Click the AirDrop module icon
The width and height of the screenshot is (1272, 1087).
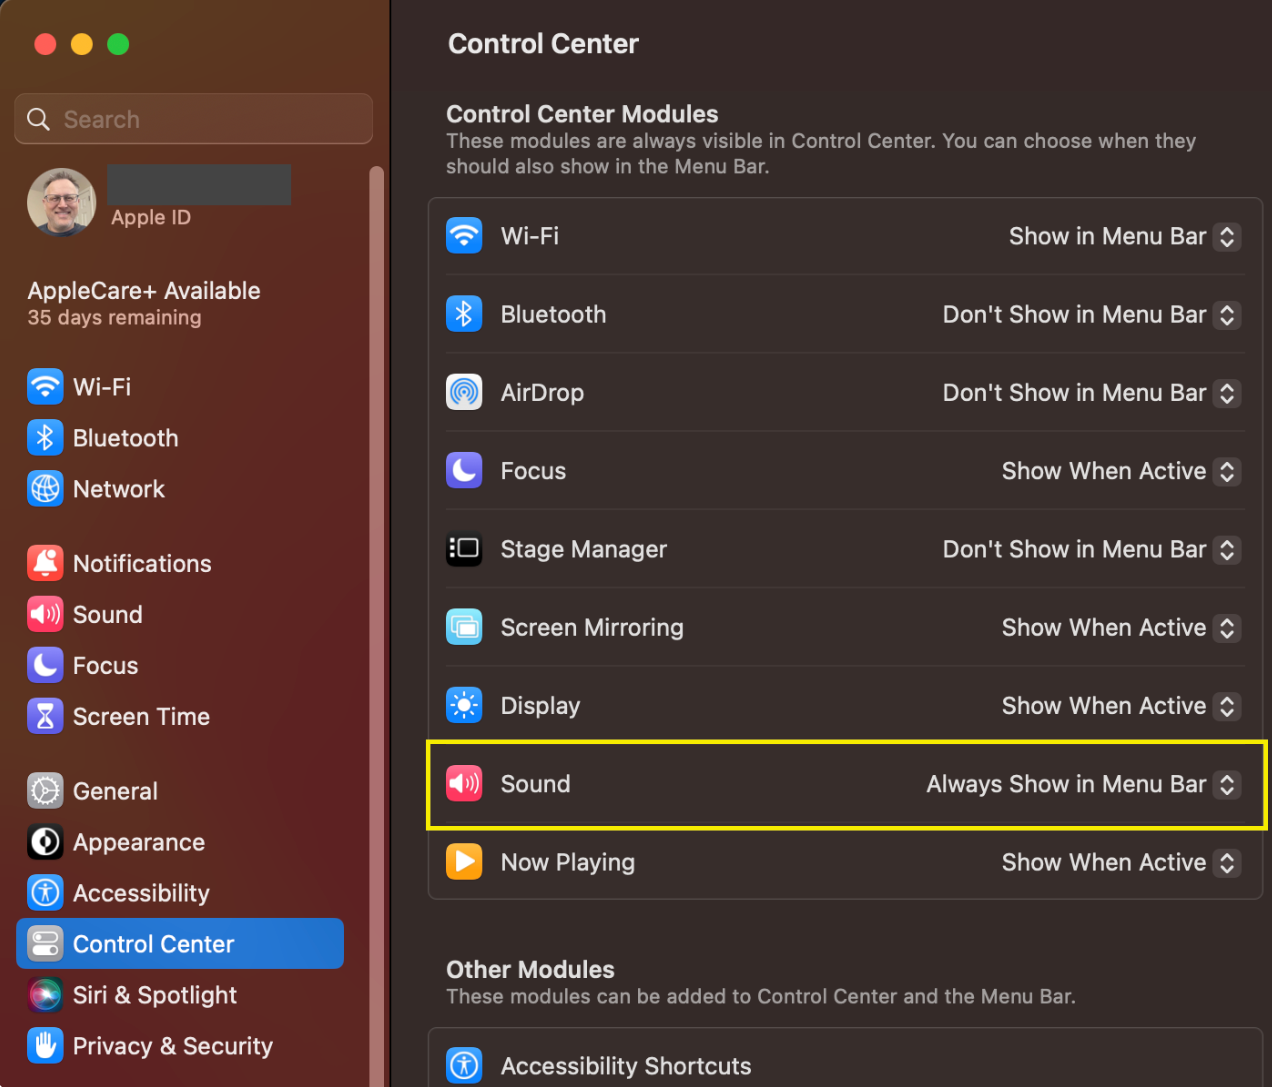pyautogui.click(x=464, y=392)
